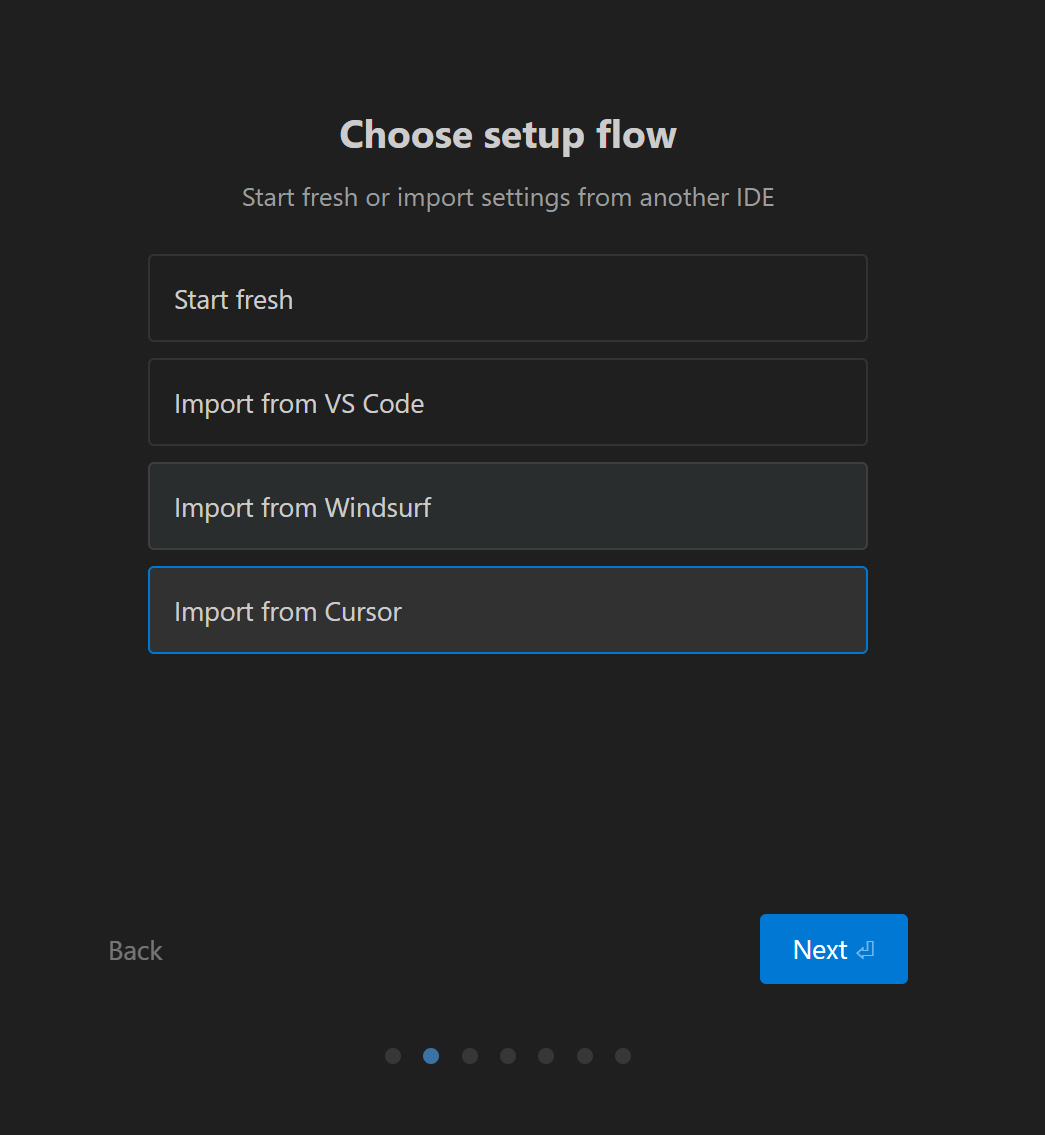Jump to the last step dot

[x=623, y=1056]
